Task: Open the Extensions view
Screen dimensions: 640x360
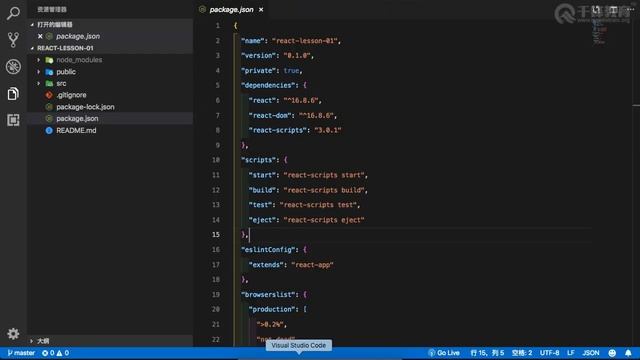Action: tap(13, 120)
